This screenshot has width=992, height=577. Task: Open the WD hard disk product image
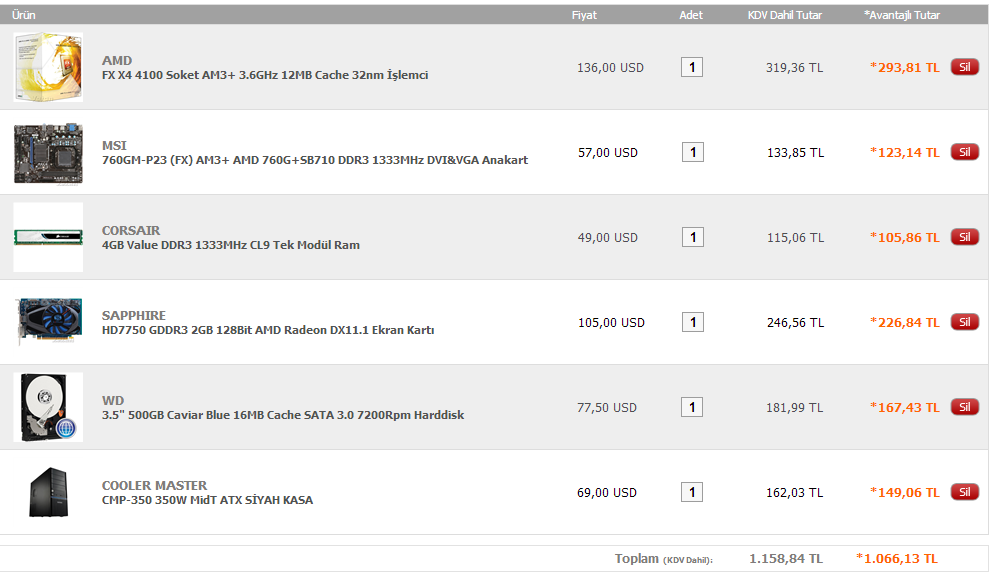[x=48, y=407]
